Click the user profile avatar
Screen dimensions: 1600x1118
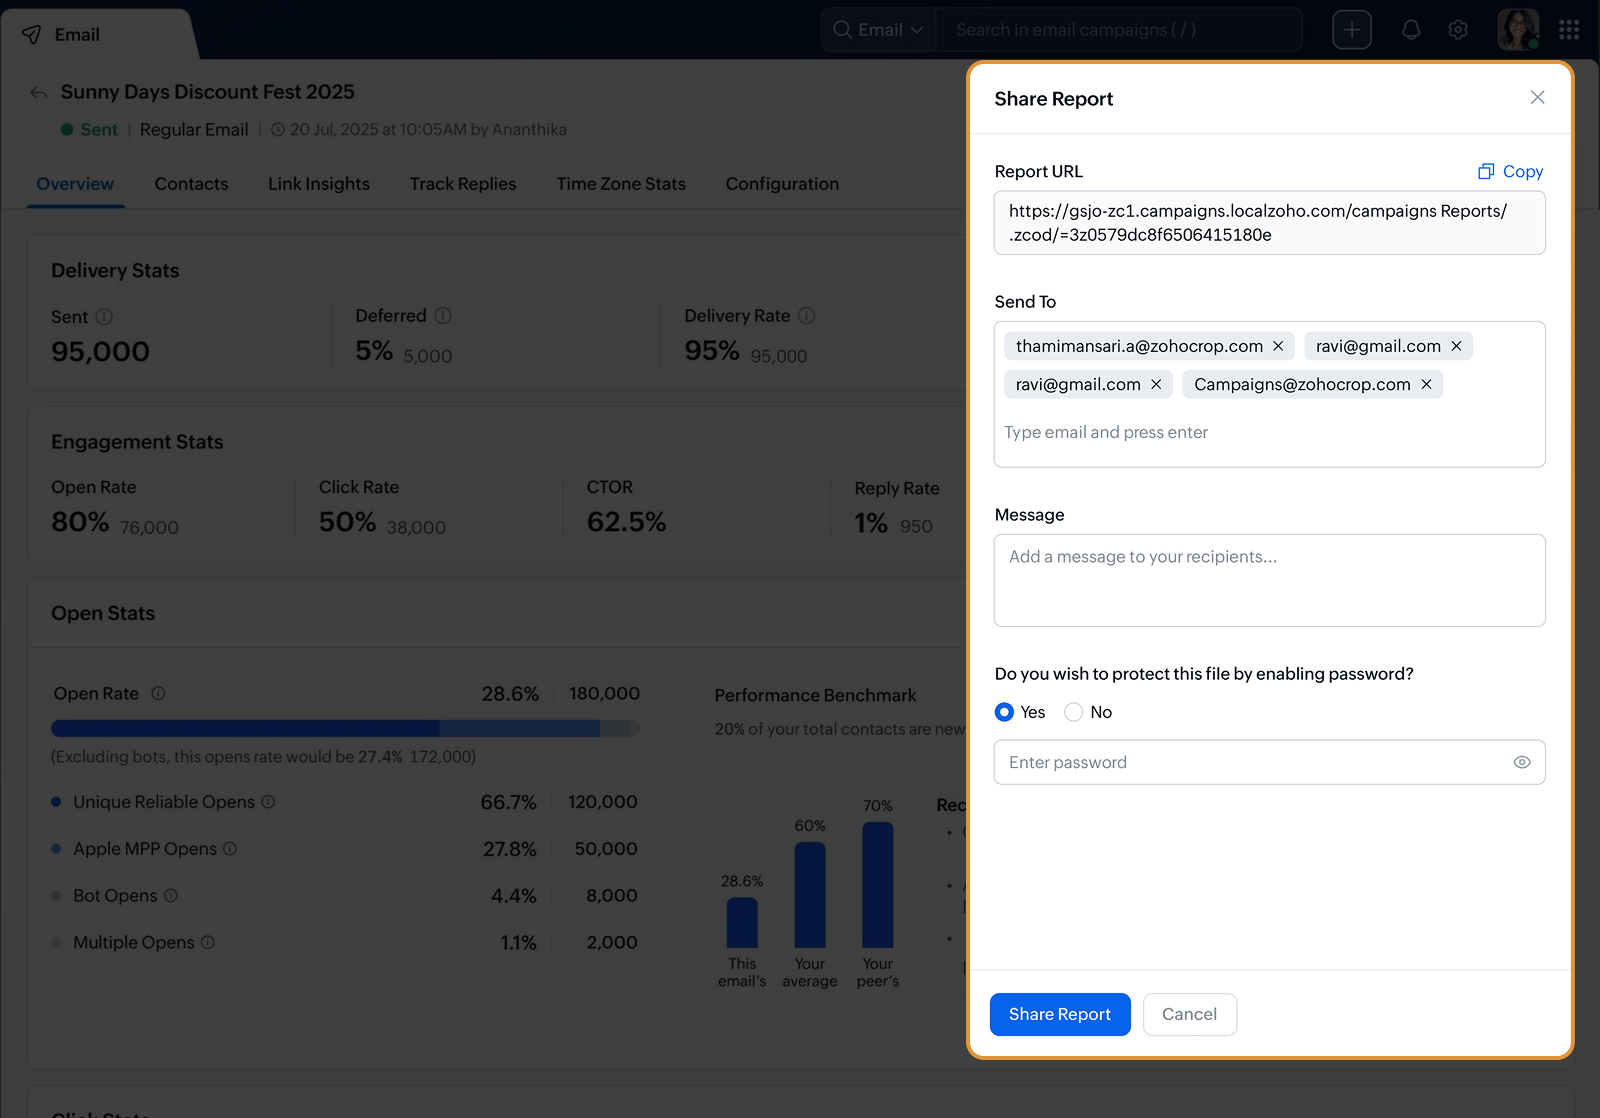tap(1518, 30)
